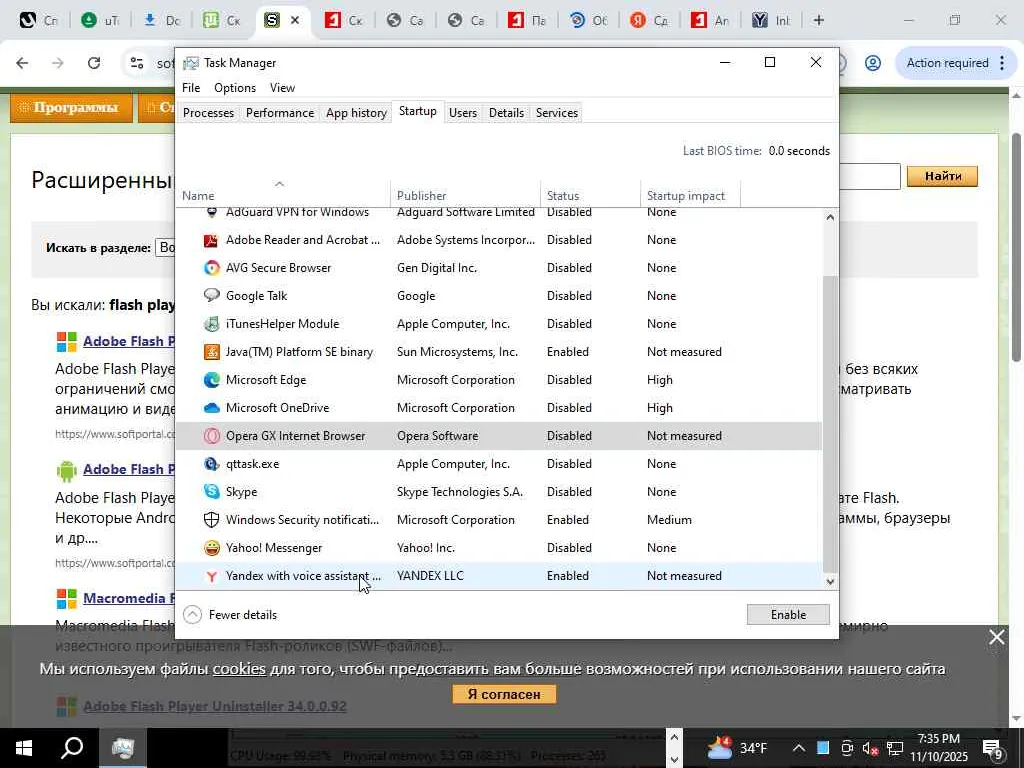
Task: Open a new browser tab
Action: (818, 20)
